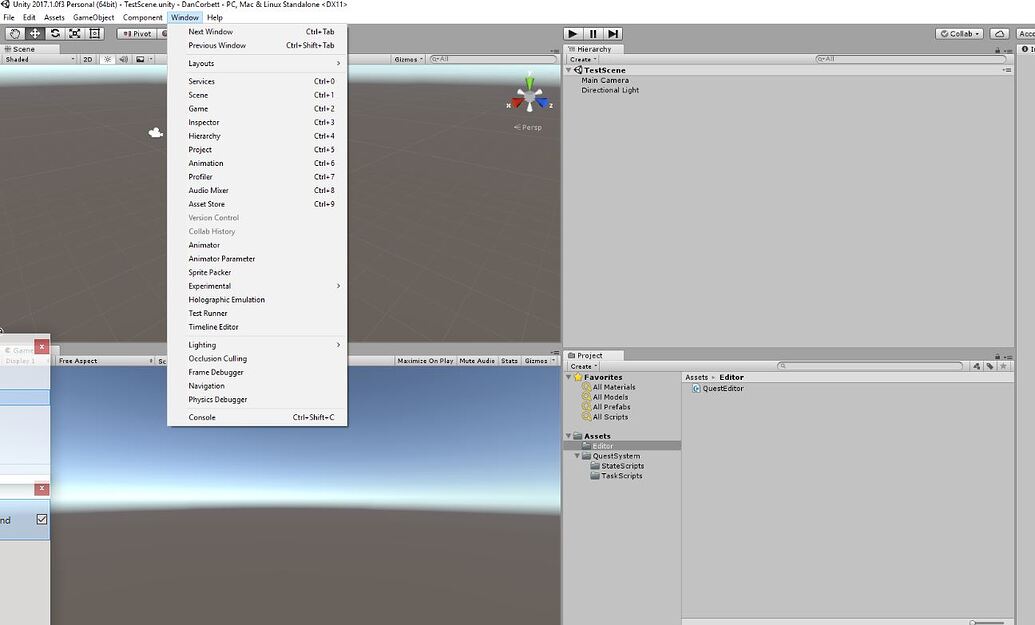Image resolution: width=1035 pixels, height=625 pixels.
Task: Select the Scale tool
Action: pyautogui.click(x=75, y=33)
